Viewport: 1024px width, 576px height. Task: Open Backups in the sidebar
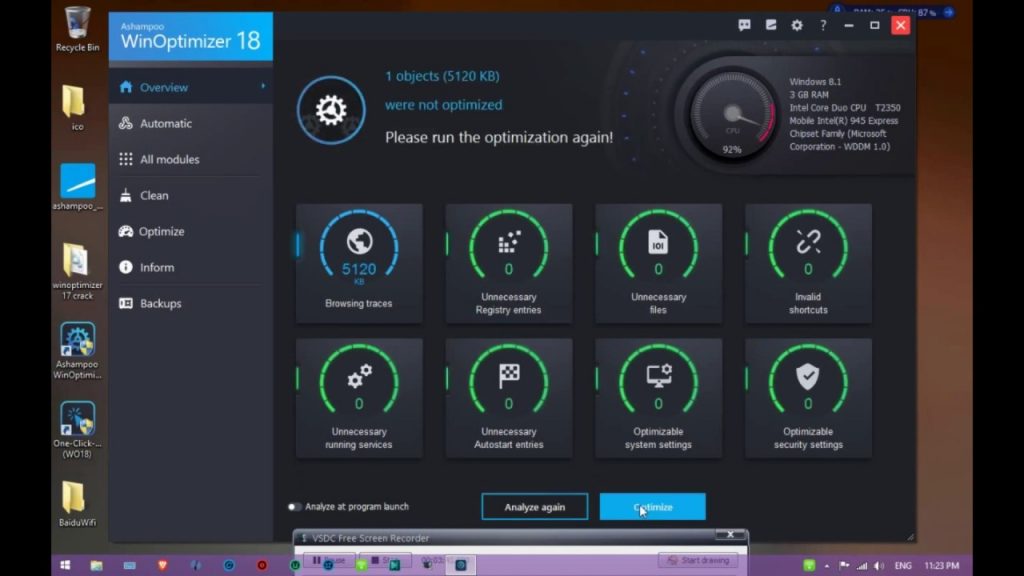click(191, 303)
